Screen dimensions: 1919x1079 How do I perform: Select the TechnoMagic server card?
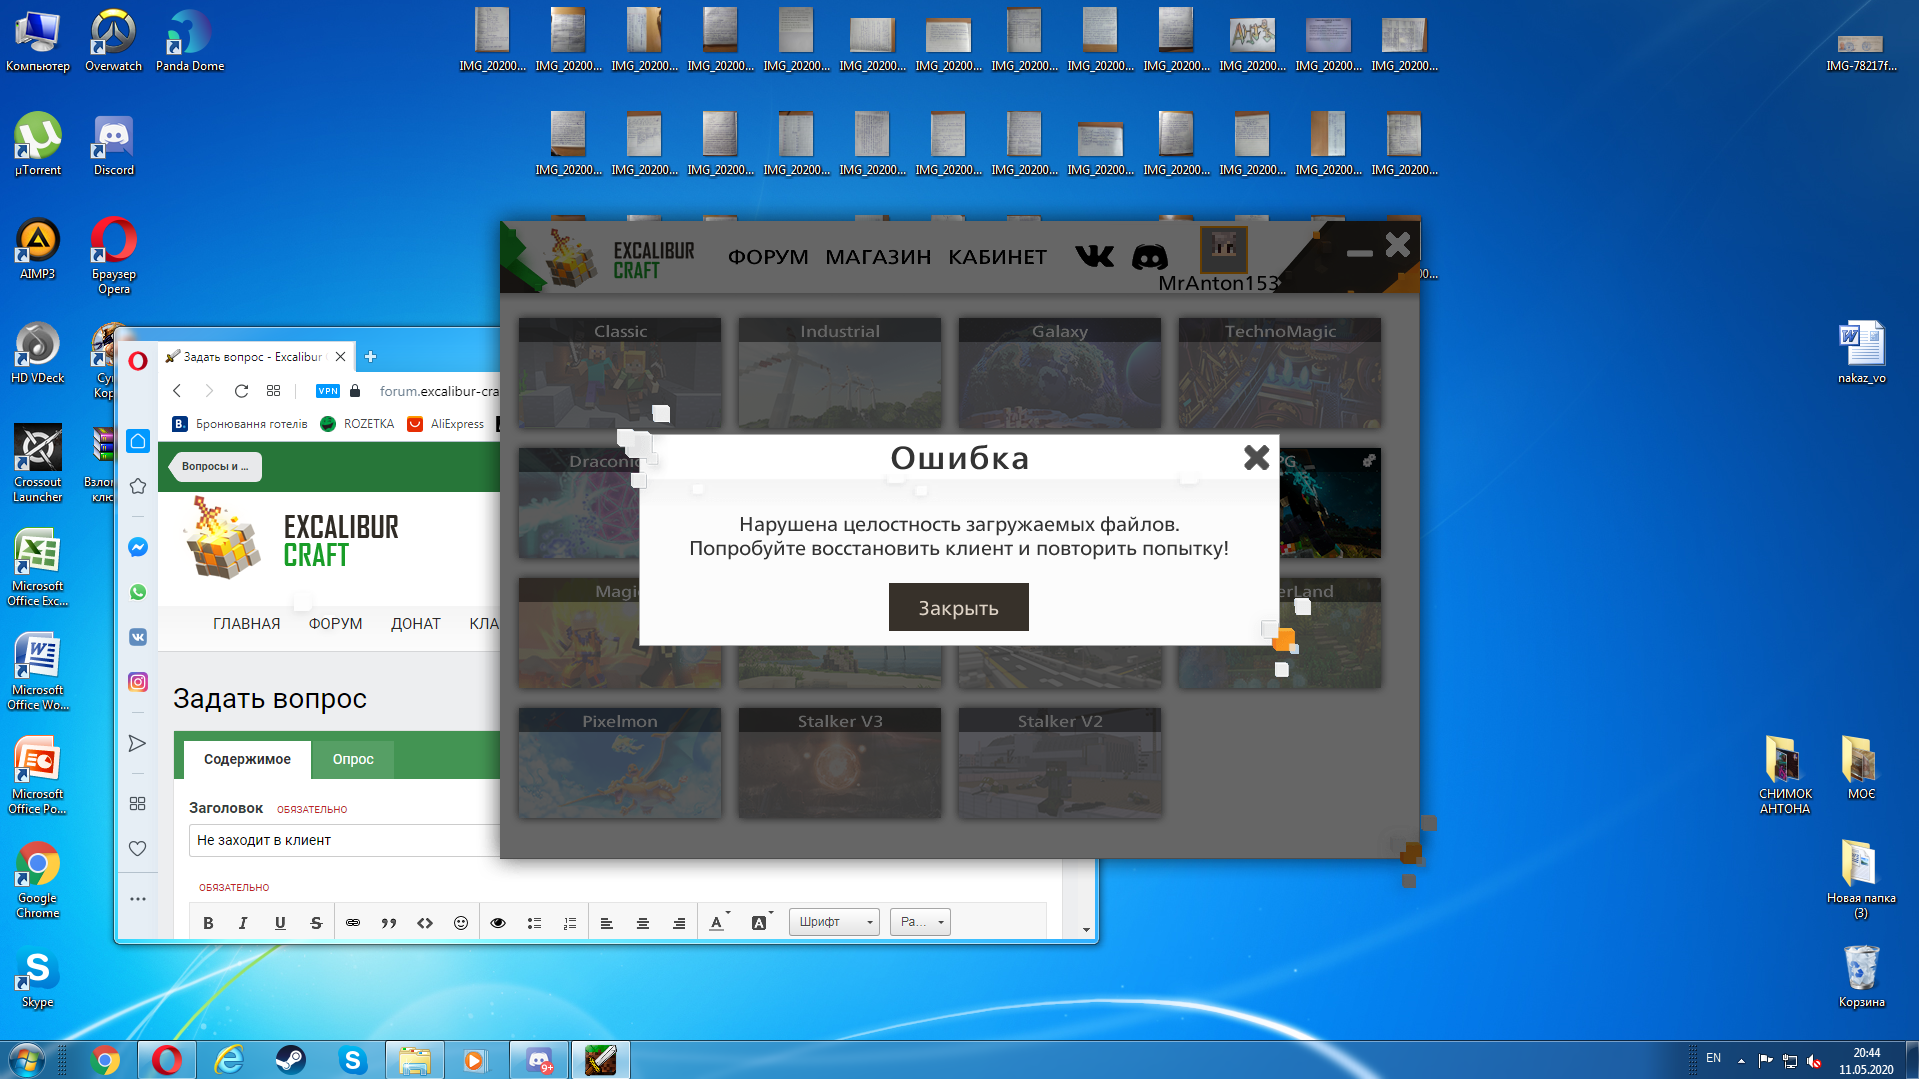tap(1280, 373)
